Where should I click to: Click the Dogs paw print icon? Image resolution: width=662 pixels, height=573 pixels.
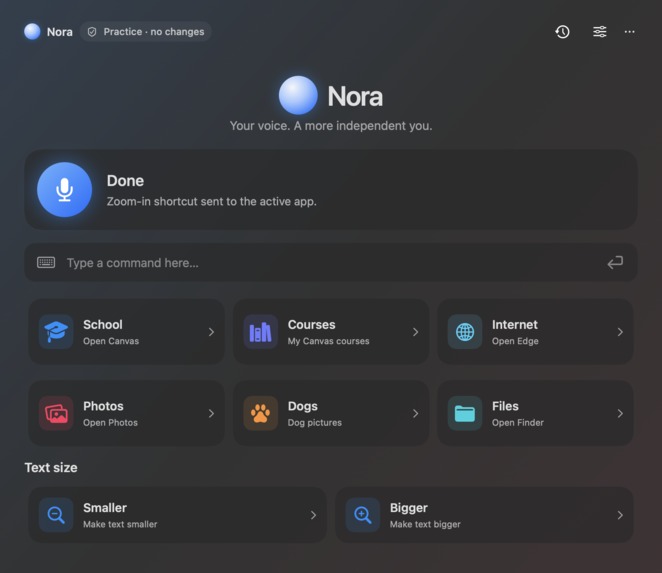click(x=260, y=413)
